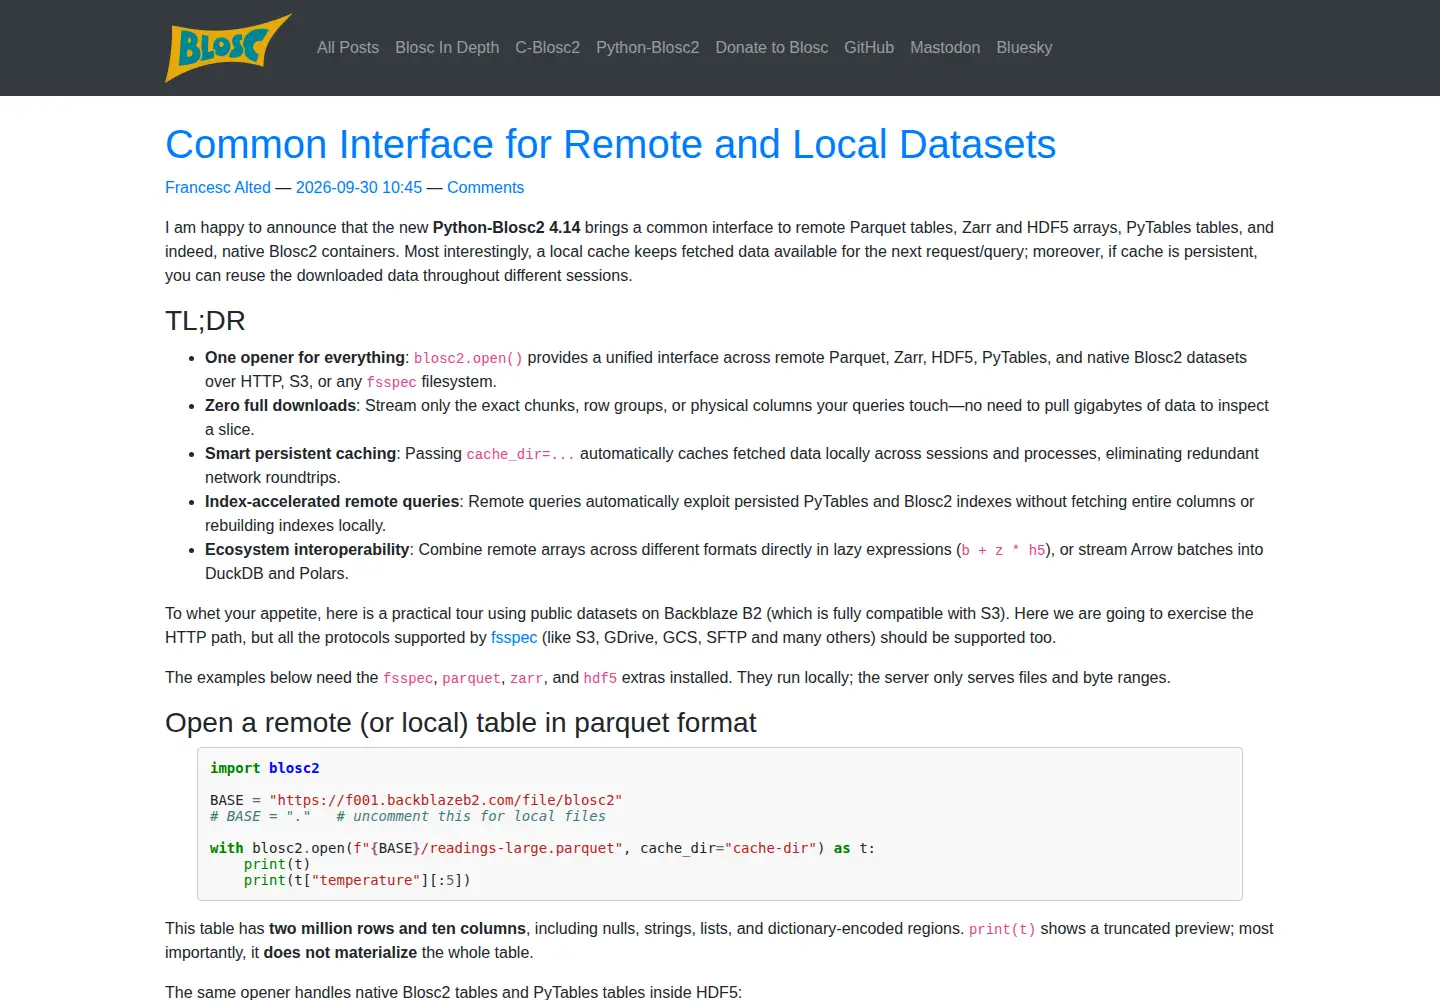Open the GitHub link in navbar
1440x1000 pixels.
click(869, 48)
